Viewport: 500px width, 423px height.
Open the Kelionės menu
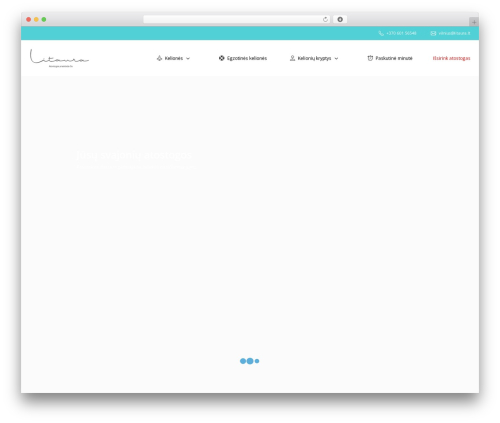click(173, 58)
